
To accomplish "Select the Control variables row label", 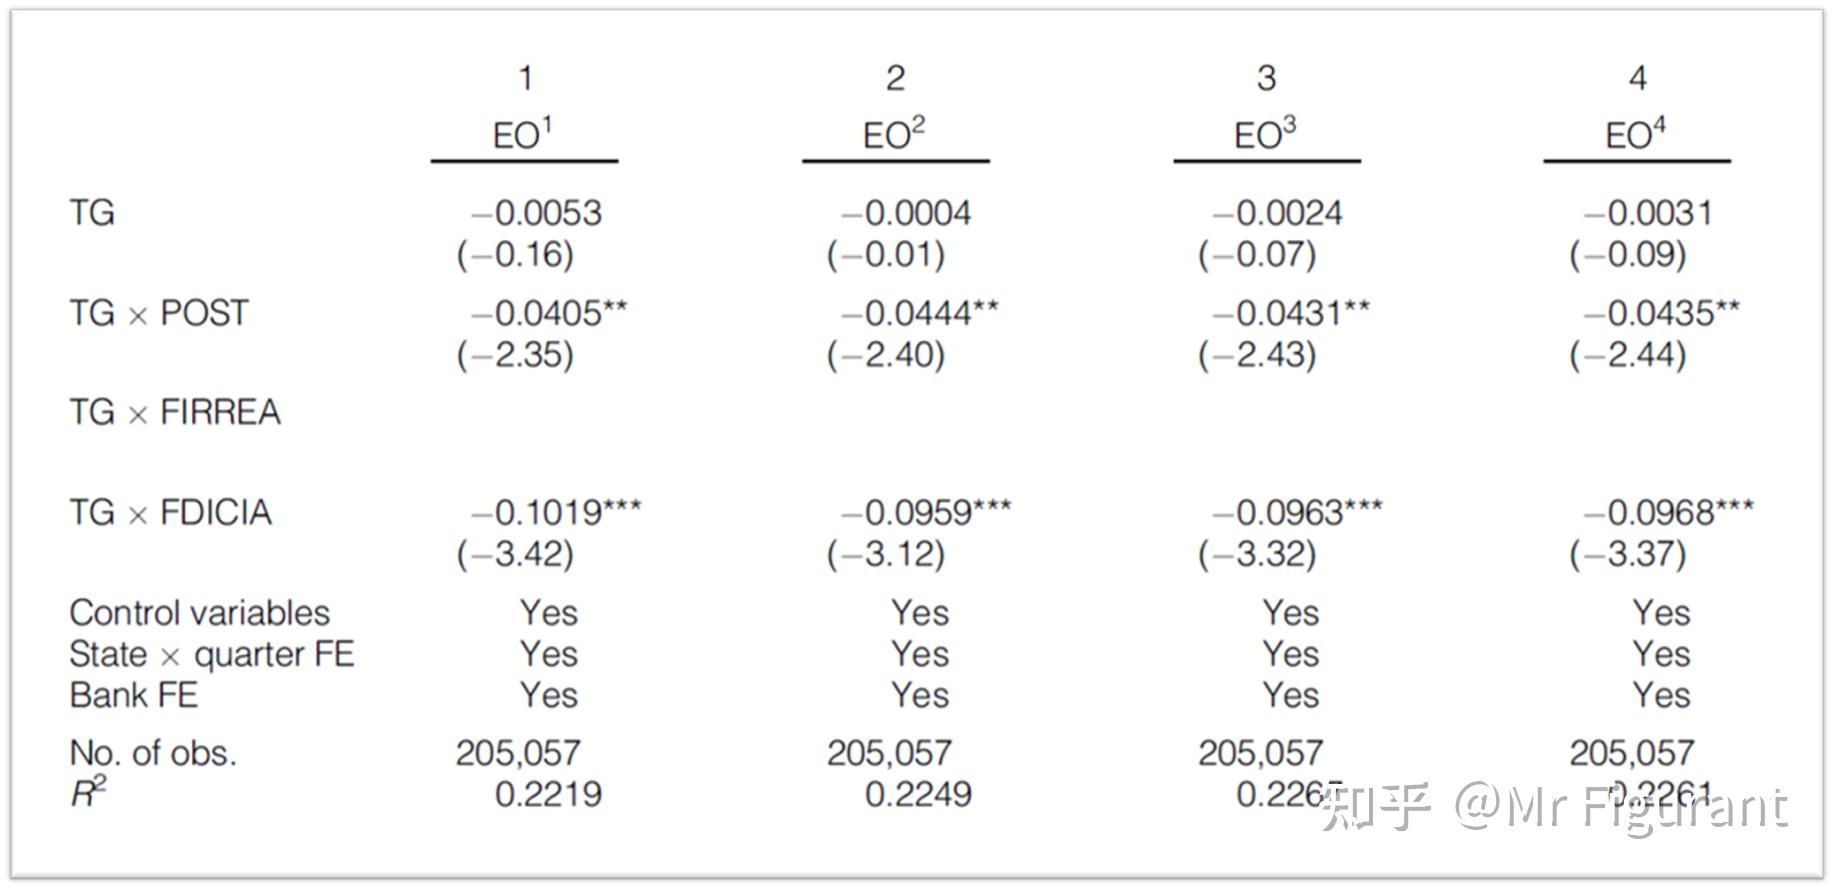I will coord(199,612).
